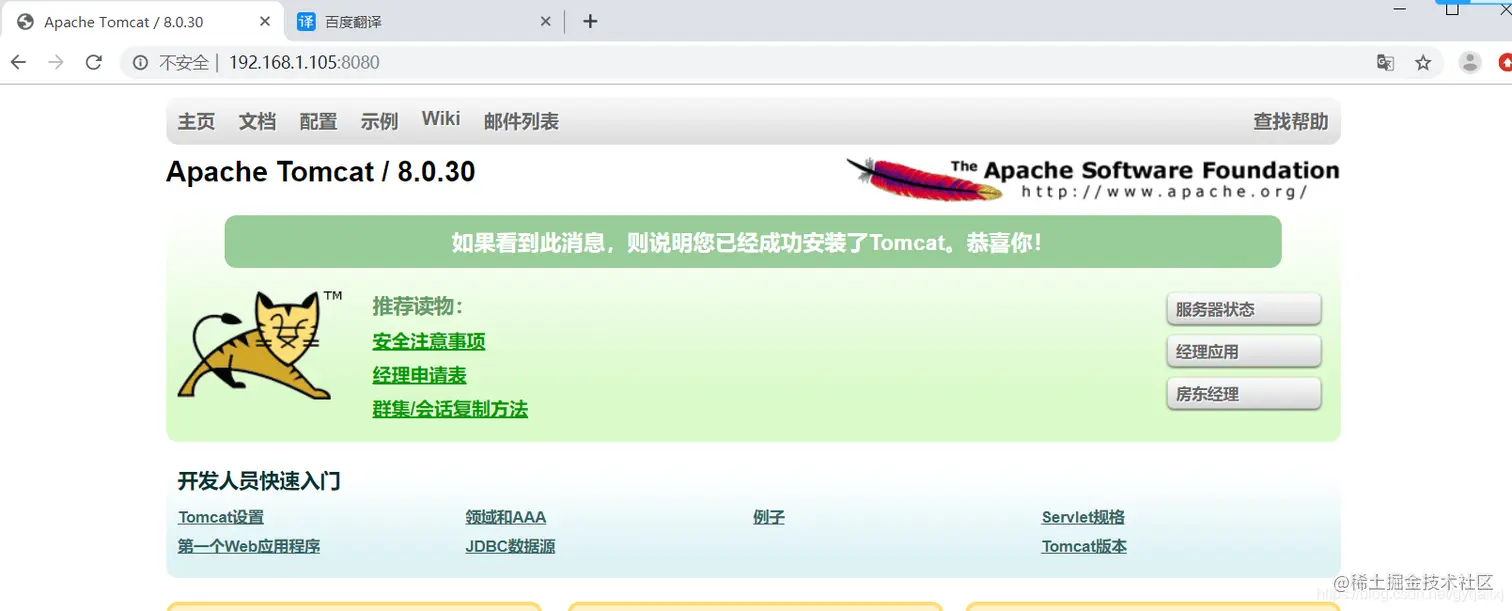
Task: Close the Apache Tomcat / 8.0.30 tab
Action: tap(264, 21)
